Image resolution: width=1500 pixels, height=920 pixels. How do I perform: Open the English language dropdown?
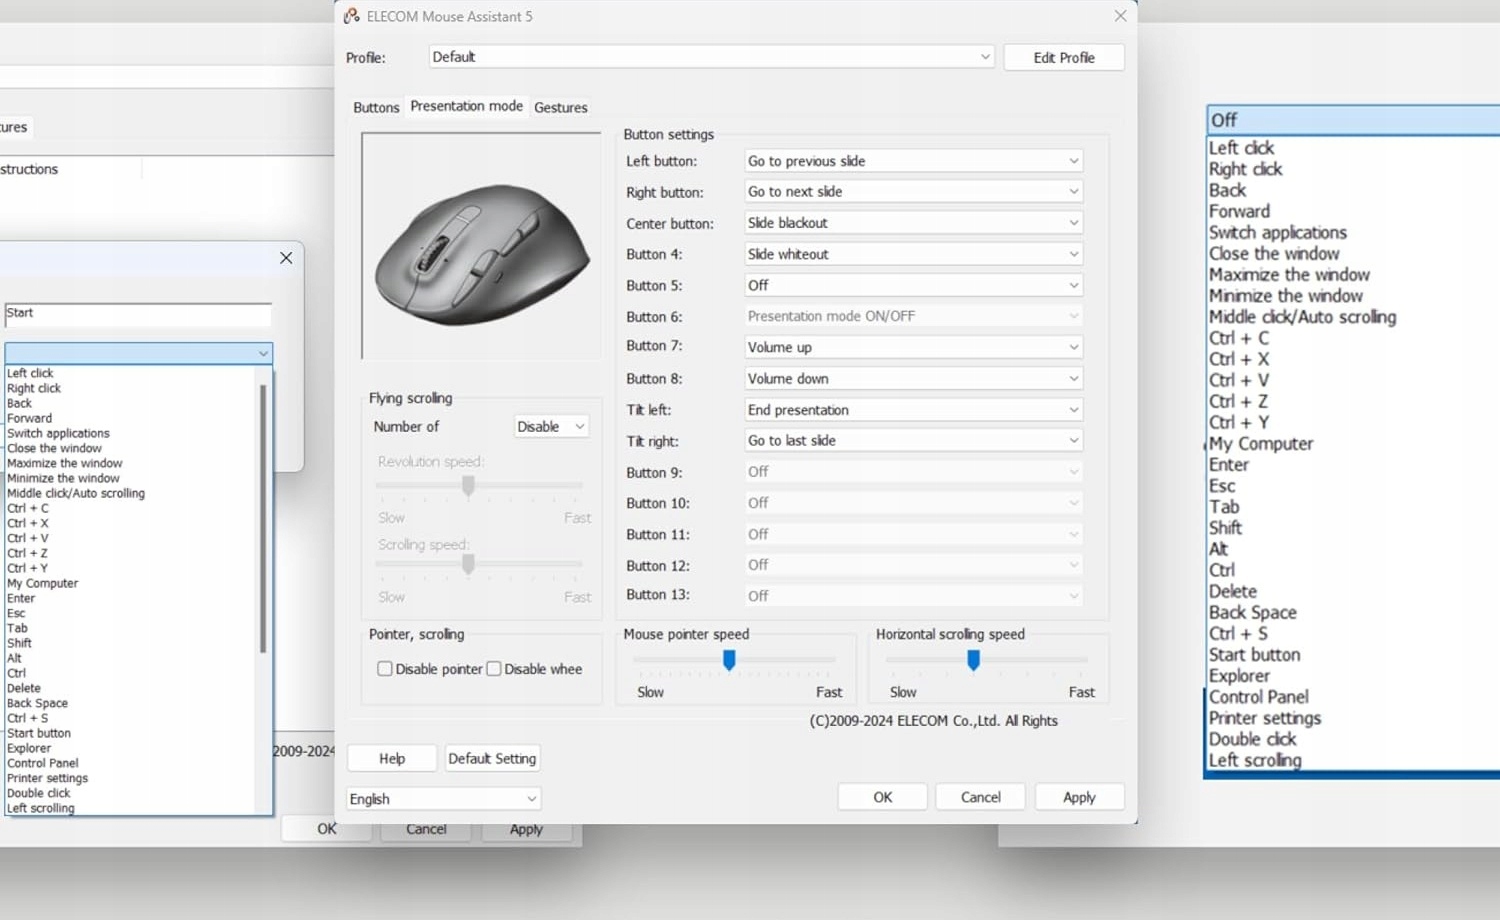coord(443,799)
